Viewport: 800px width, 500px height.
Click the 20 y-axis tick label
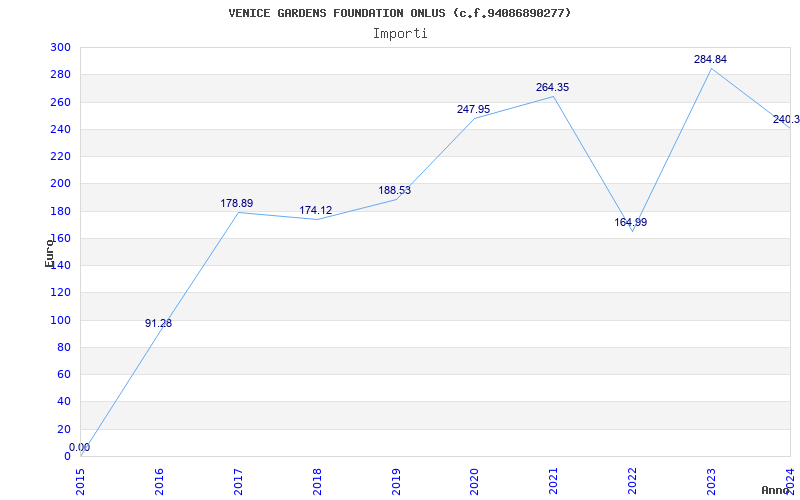(64, 429)
